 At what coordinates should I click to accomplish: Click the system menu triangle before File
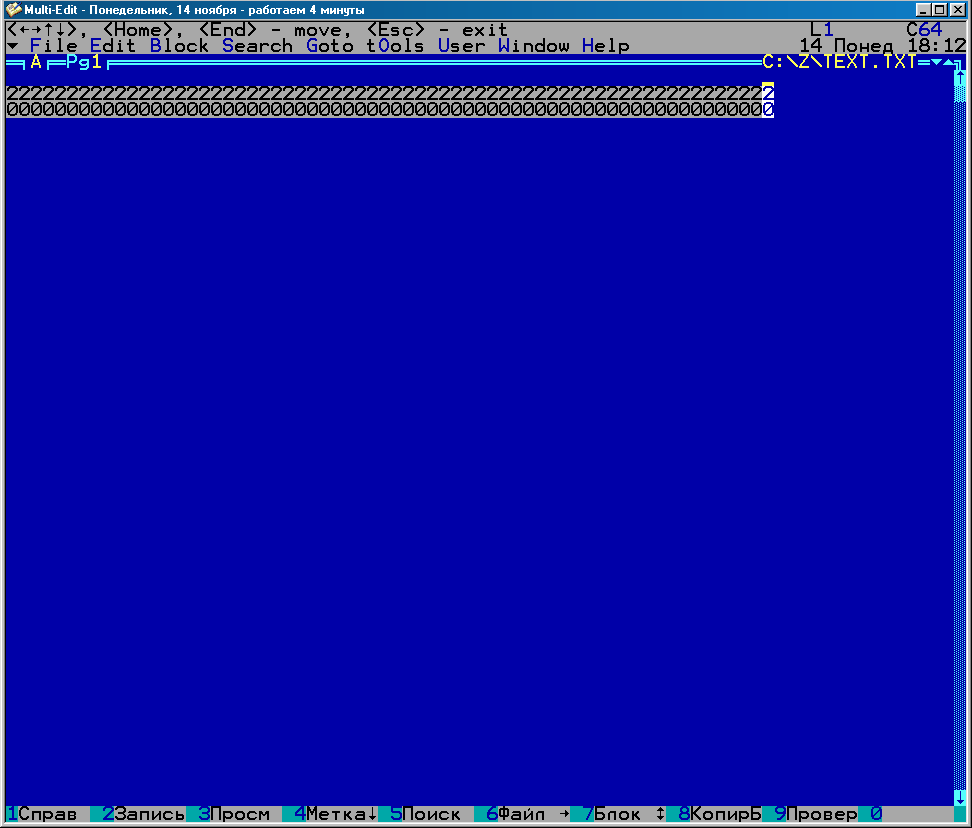coord(12,46)
